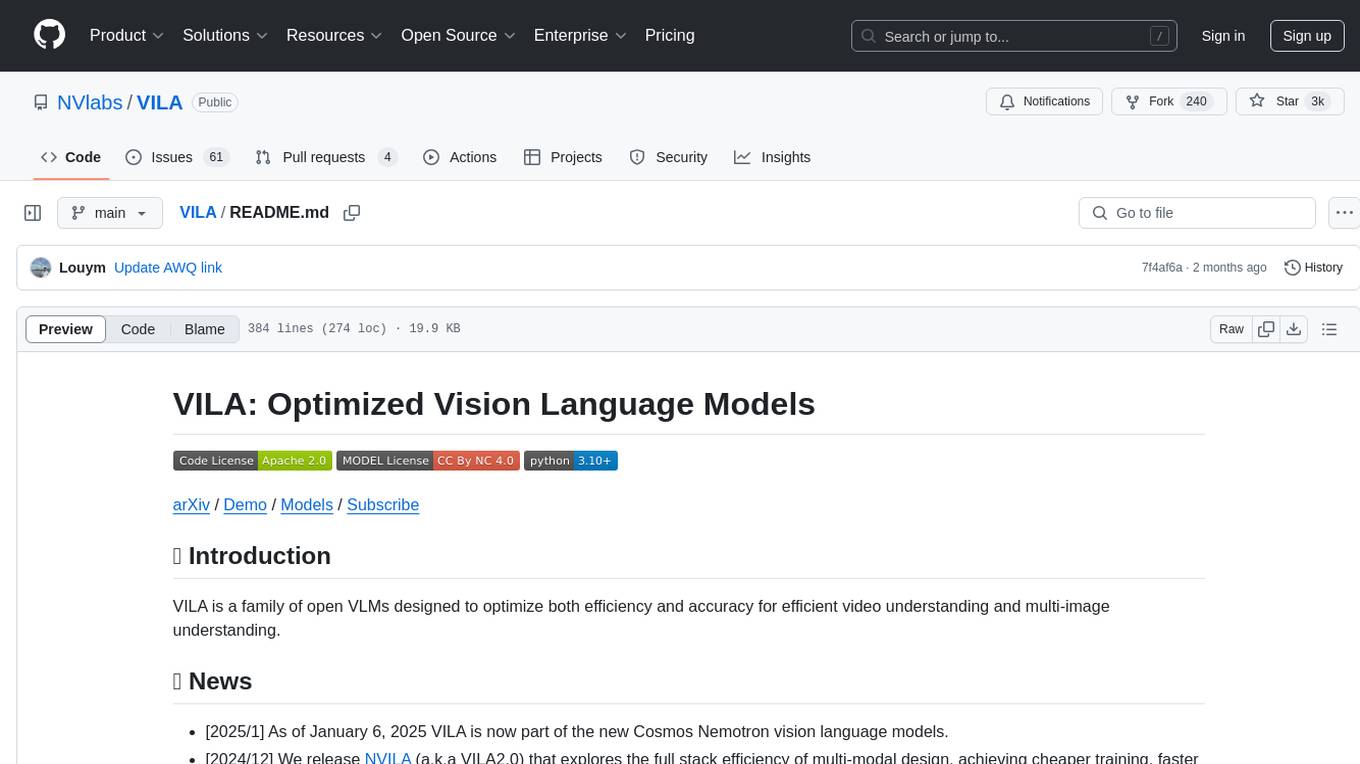
Task: Switch to the Code tab
Action: (71, 157)
